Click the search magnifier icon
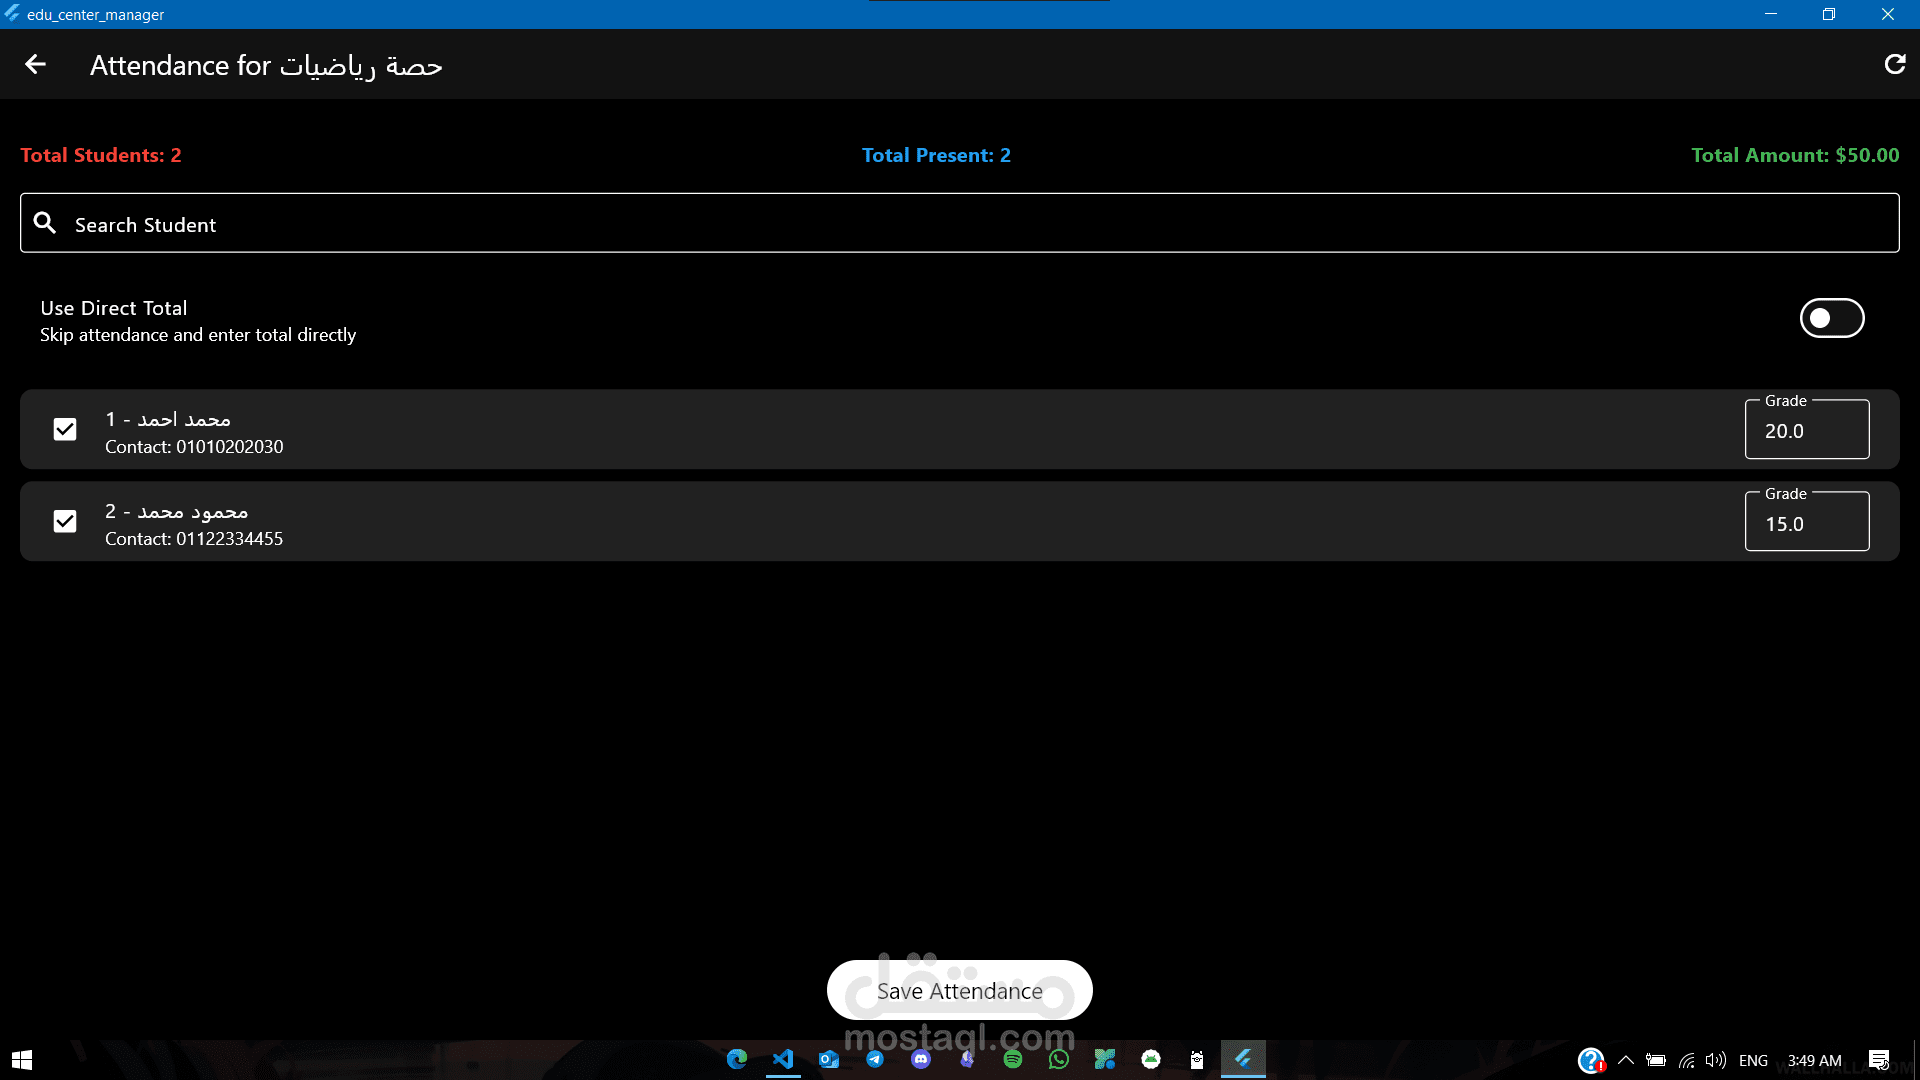Screen dimensions: 1920x1080 (x=45, y=223)
